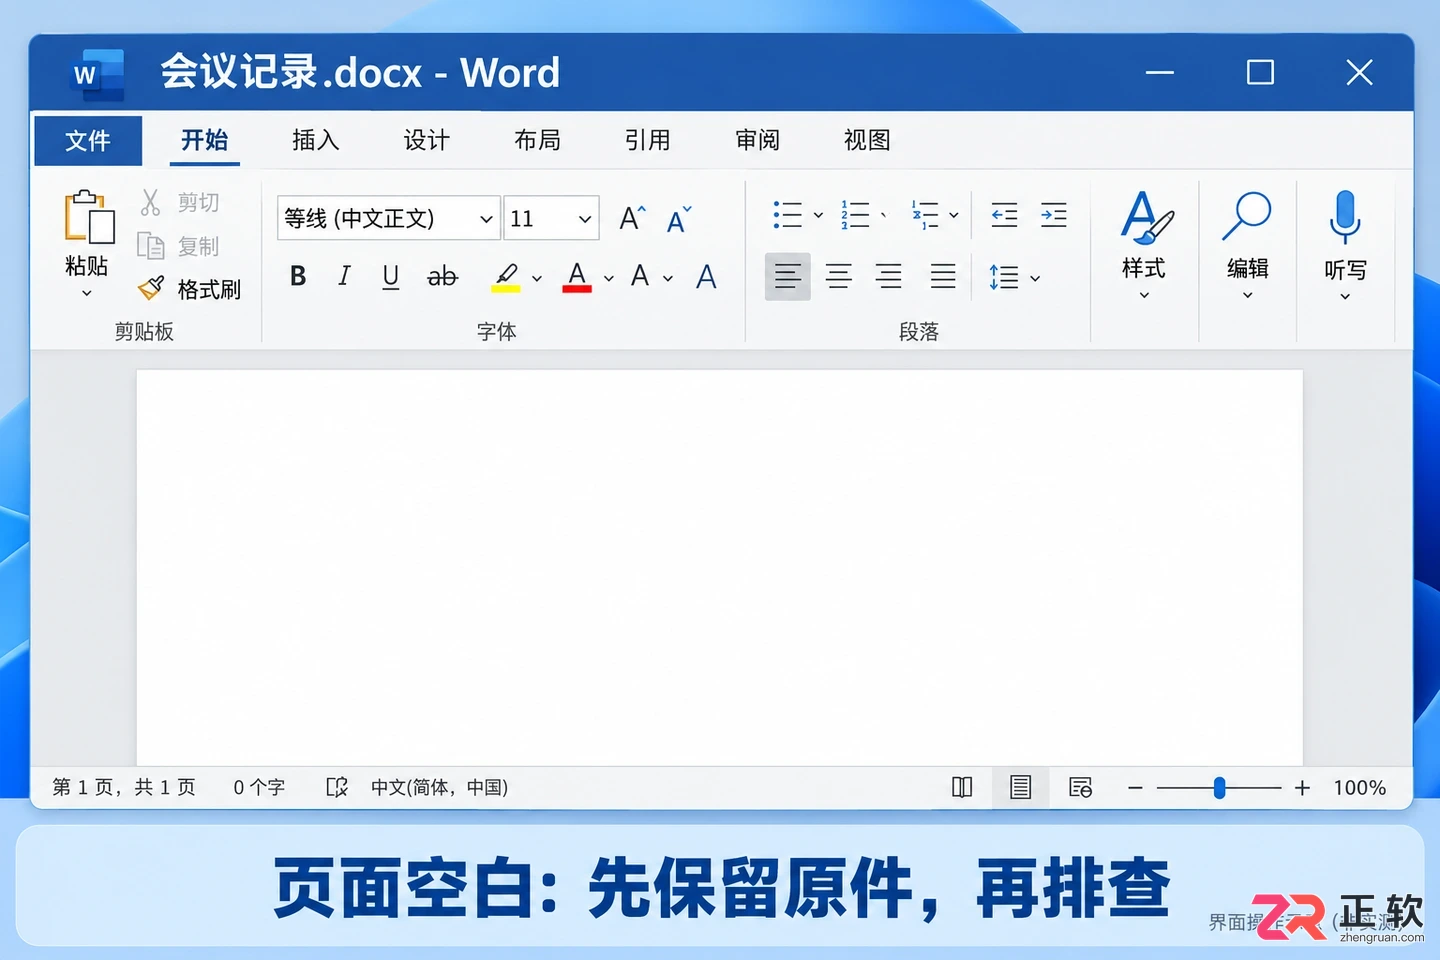Apply the red font color
Viewport: 1440px width, 960px height.
click(577, 277)
